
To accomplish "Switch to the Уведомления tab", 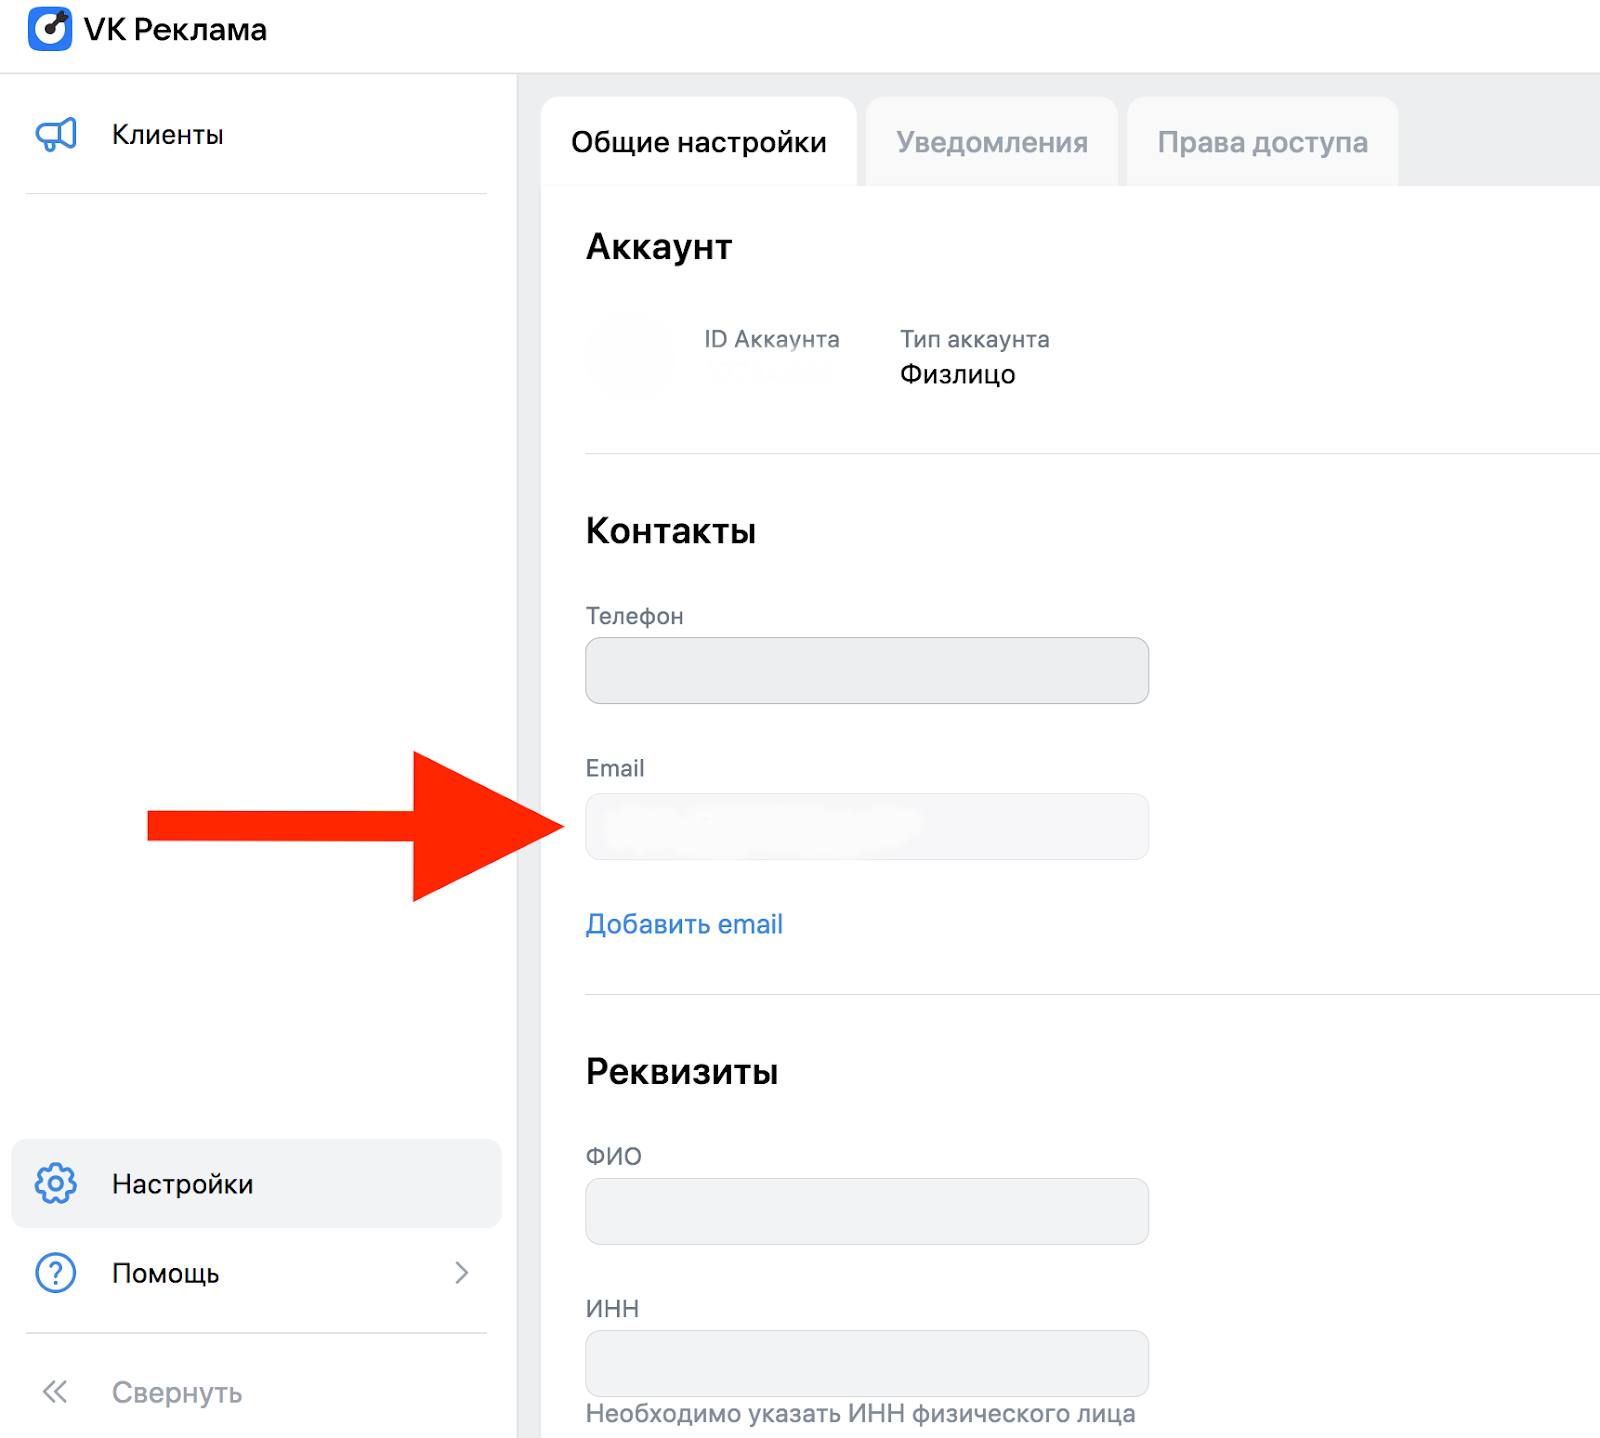I will click(992, 142).
